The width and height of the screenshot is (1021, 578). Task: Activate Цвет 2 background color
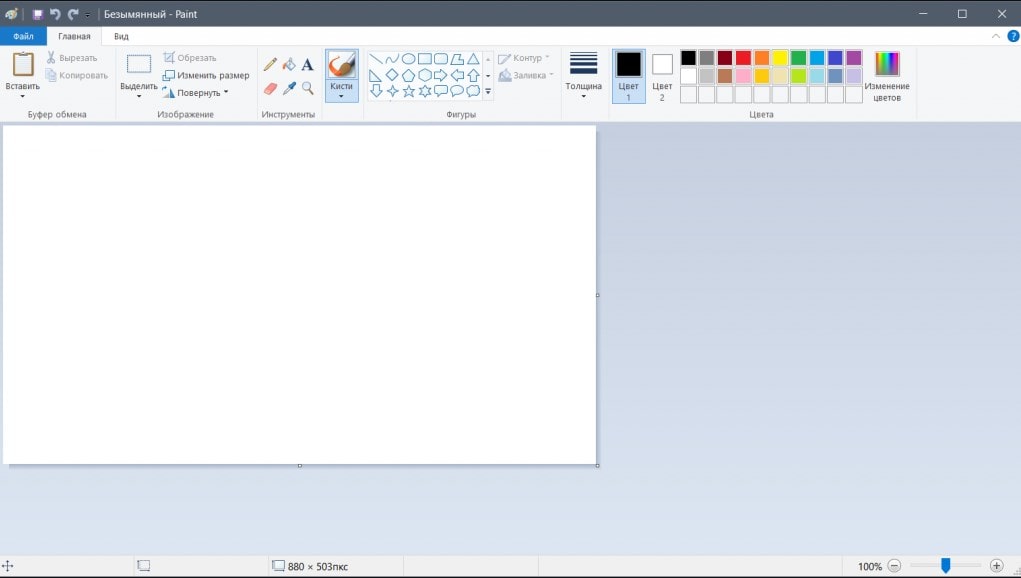662,76
